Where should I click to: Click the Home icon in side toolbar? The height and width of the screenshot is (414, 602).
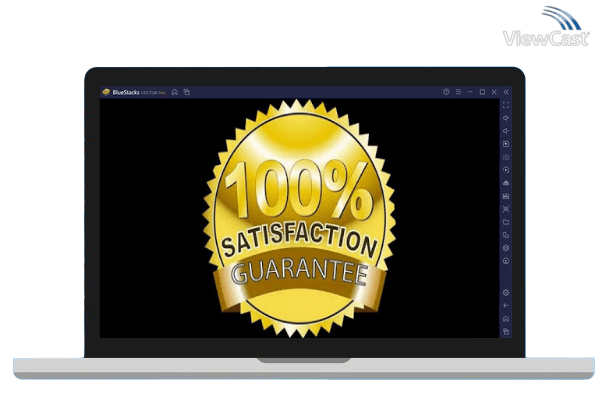[506, 319]
